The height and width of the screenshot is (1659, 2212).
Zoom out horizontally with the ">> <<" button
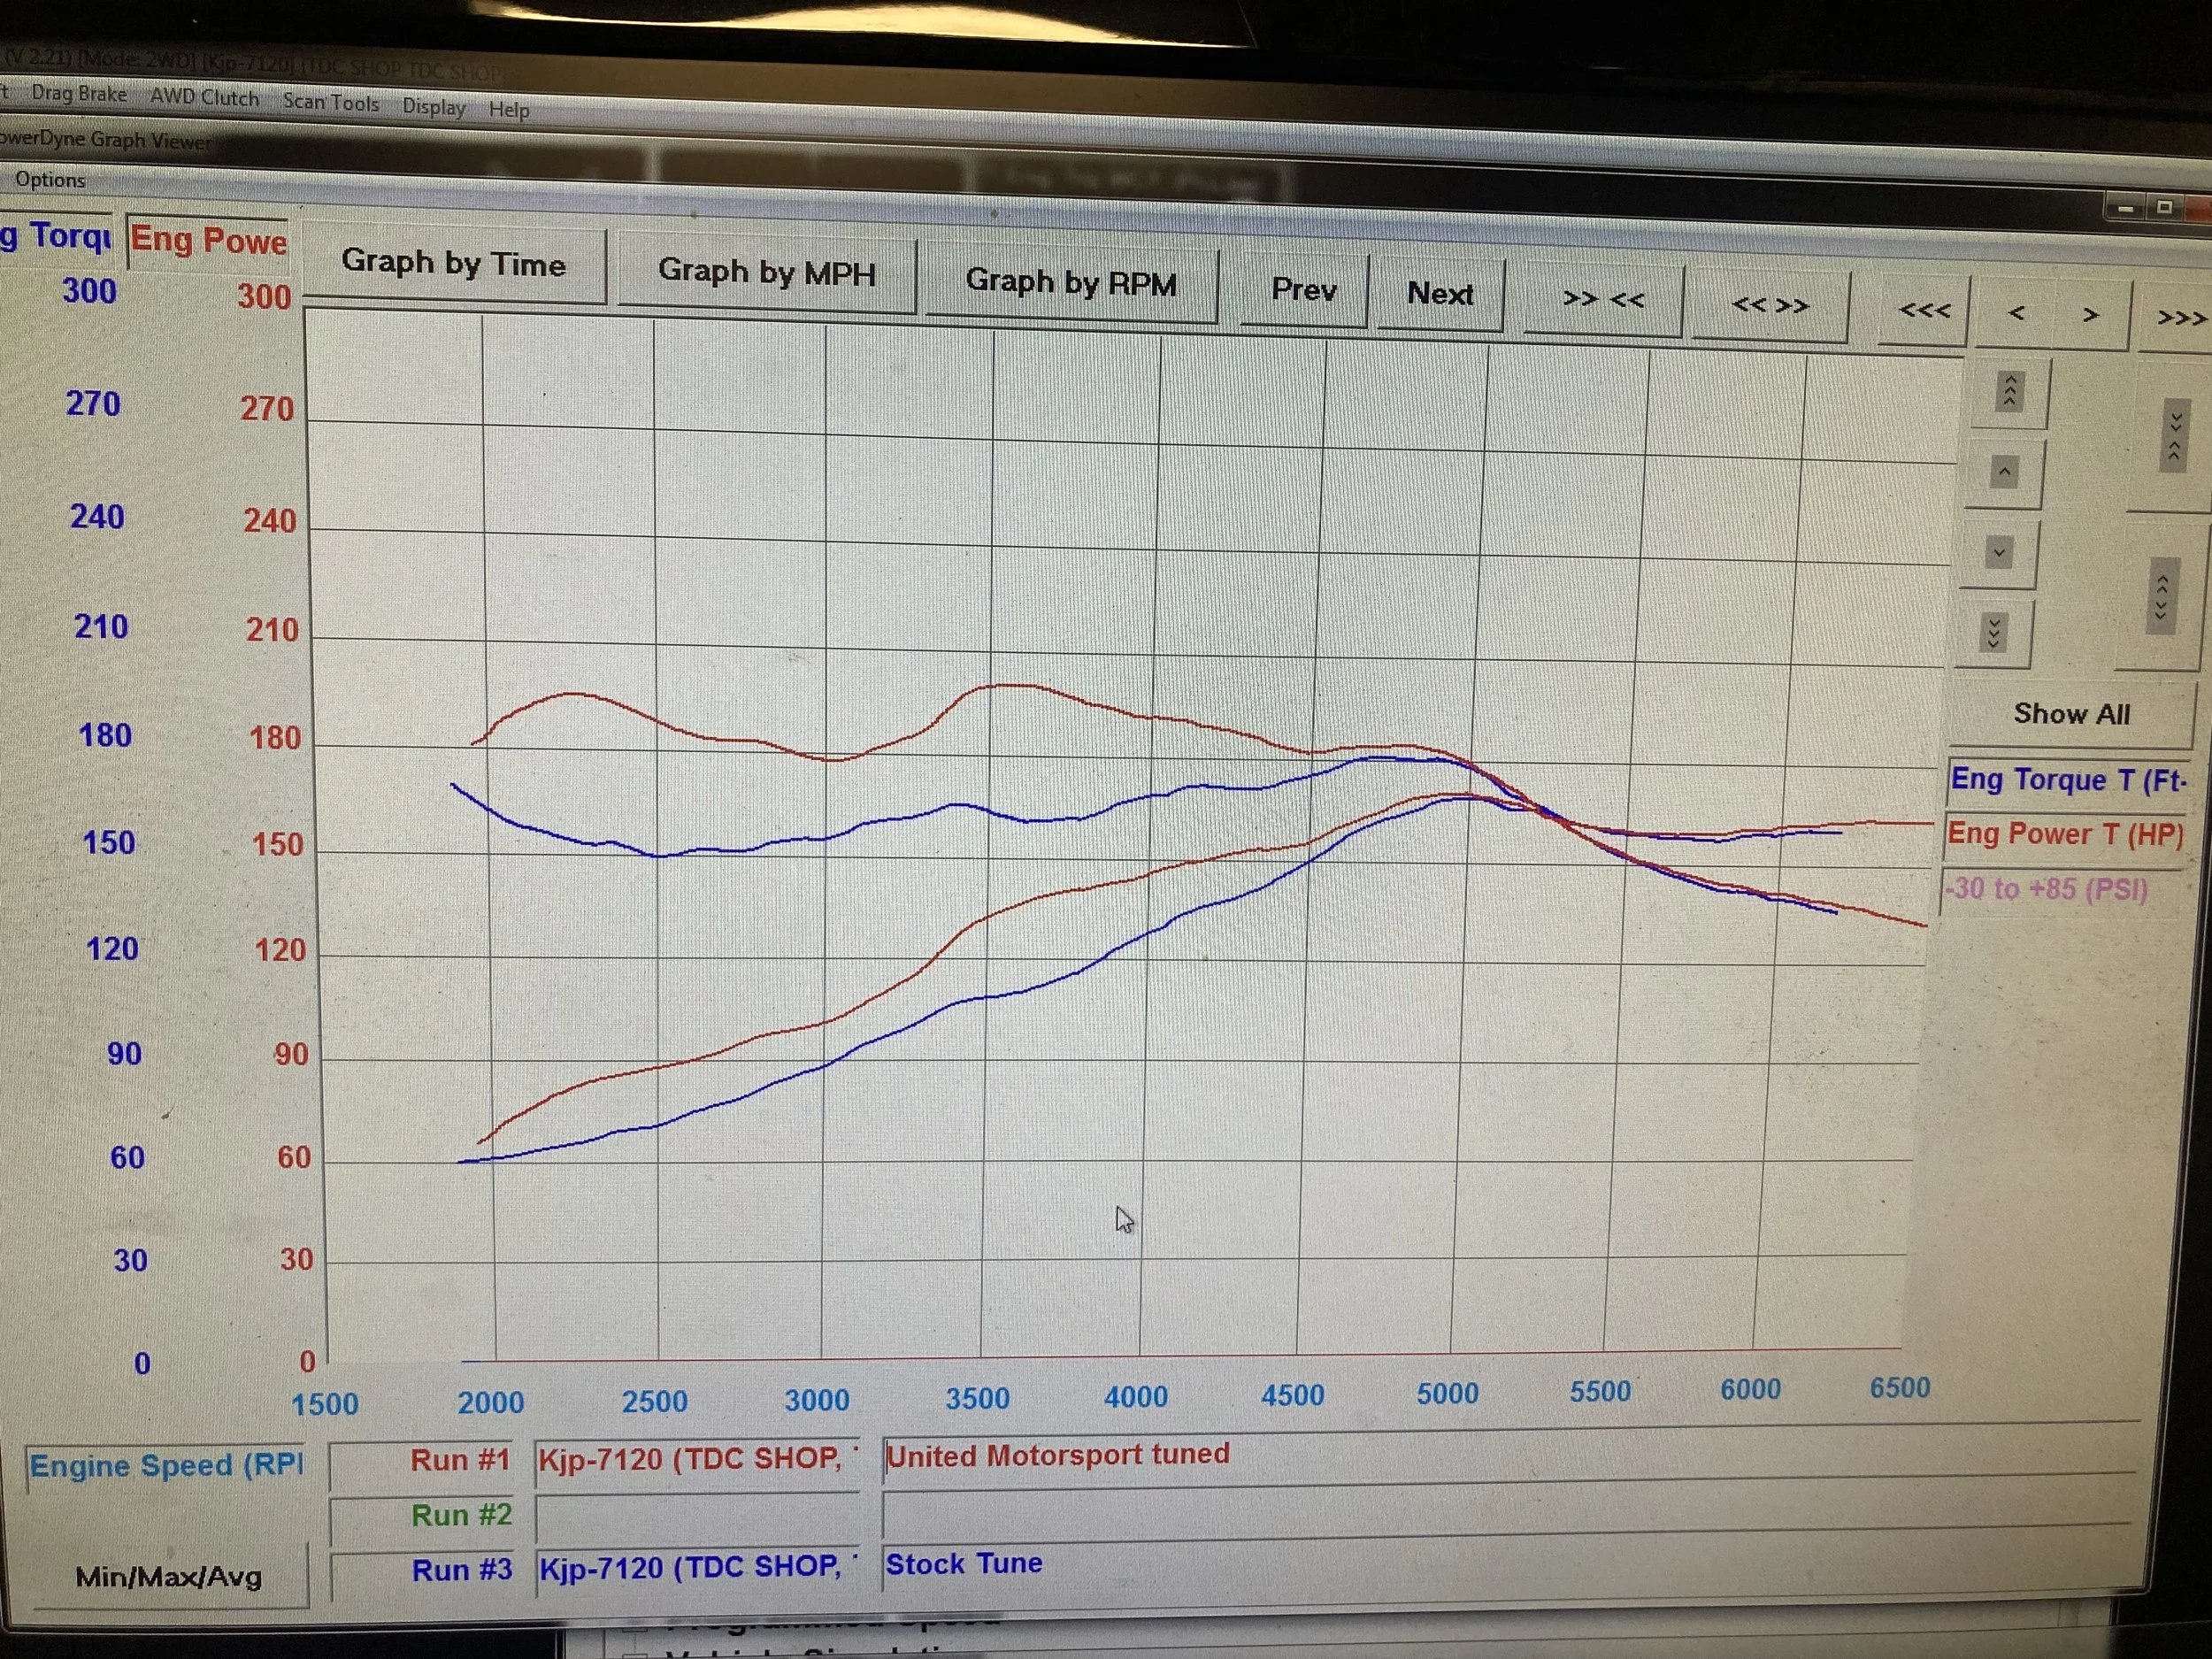[1603, 300]
